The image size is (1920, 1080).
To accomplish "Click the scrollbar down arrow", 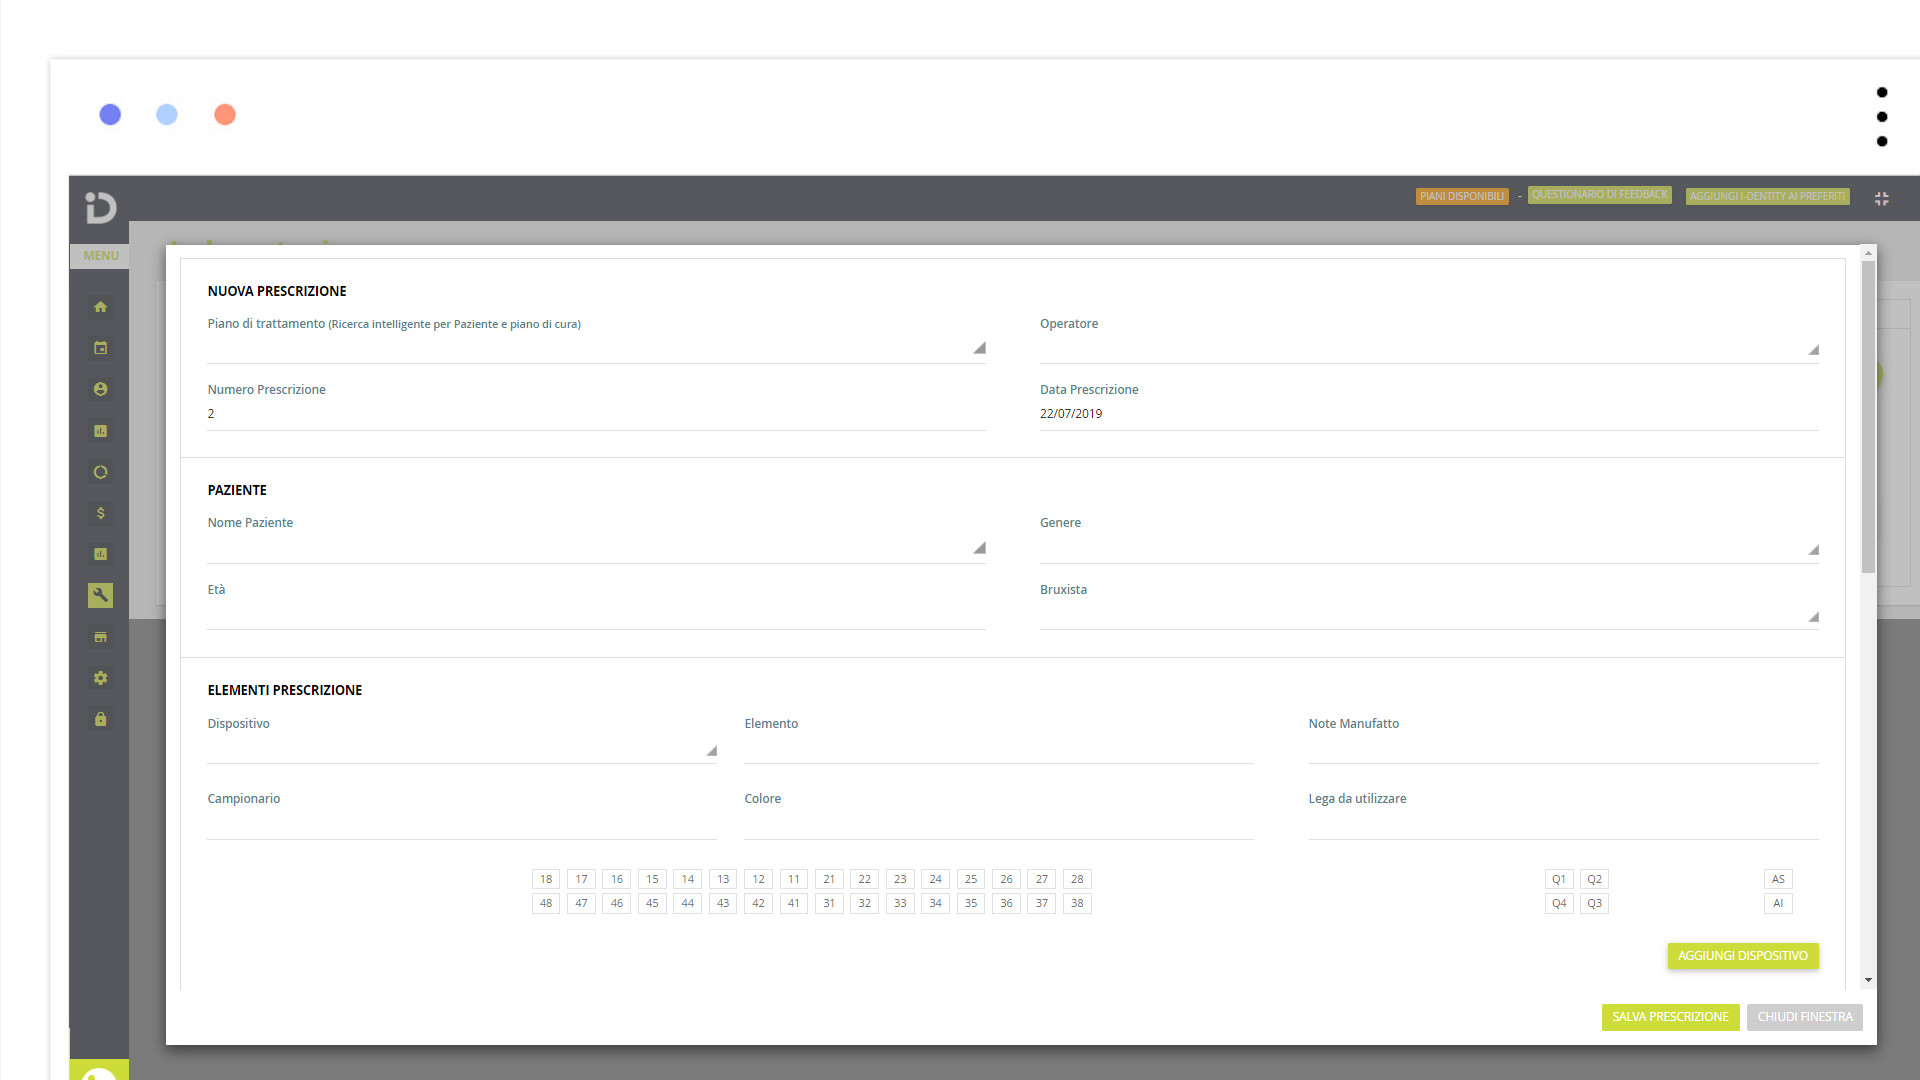I will coord(1868,981).
